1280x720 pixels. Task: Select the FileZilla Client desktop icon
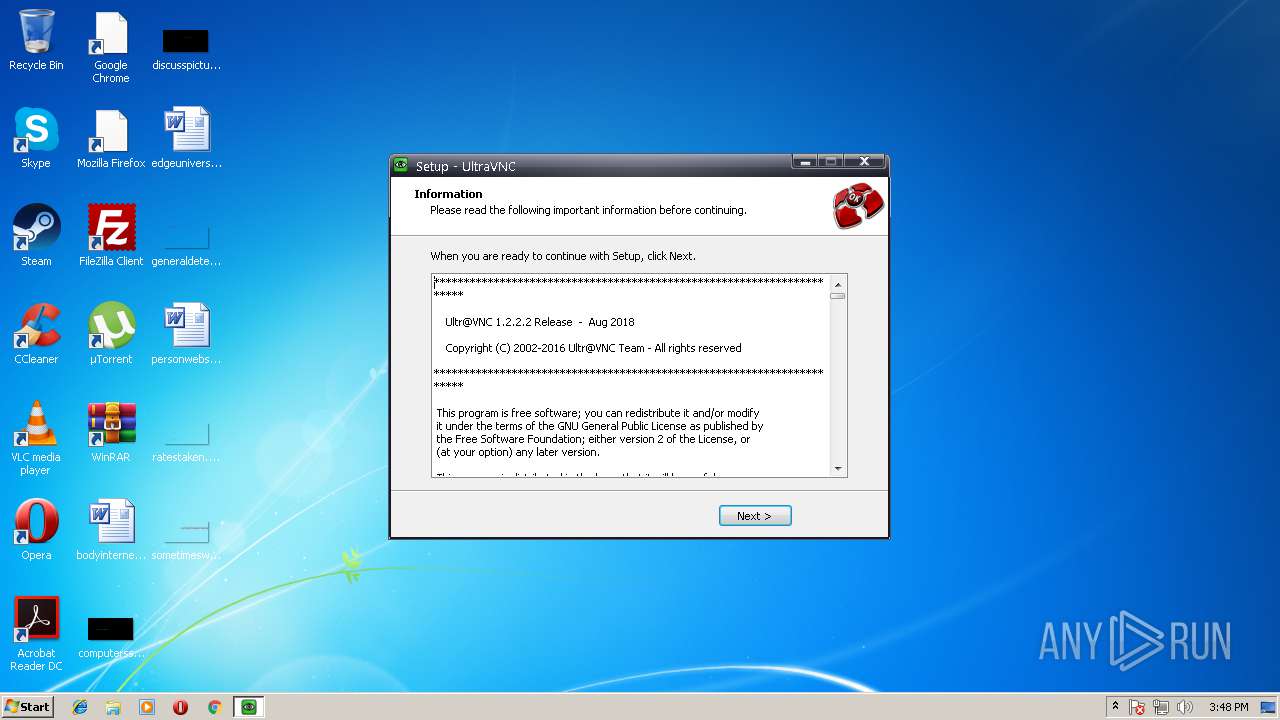click(x=111, y=236)
